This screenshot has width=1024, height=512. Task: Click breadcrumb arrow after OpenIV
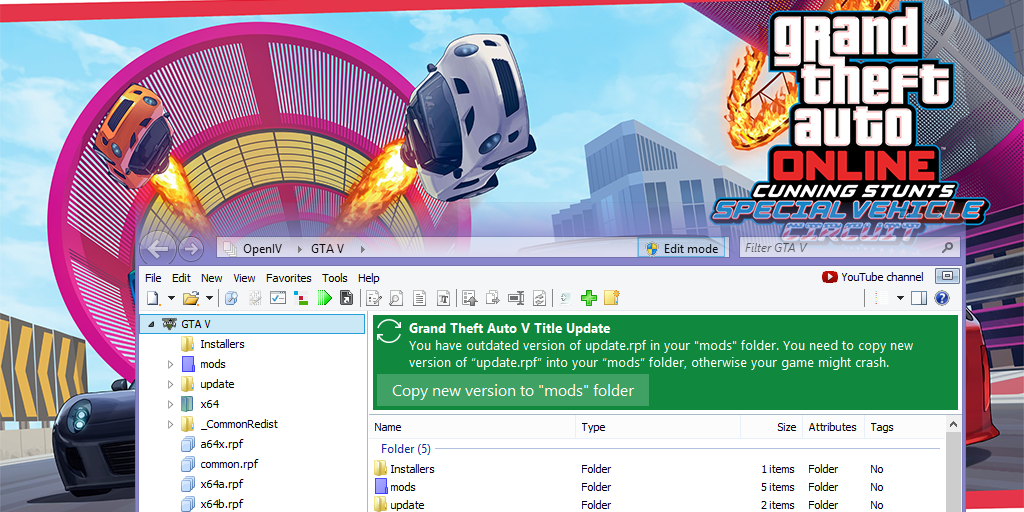point(300,249)
